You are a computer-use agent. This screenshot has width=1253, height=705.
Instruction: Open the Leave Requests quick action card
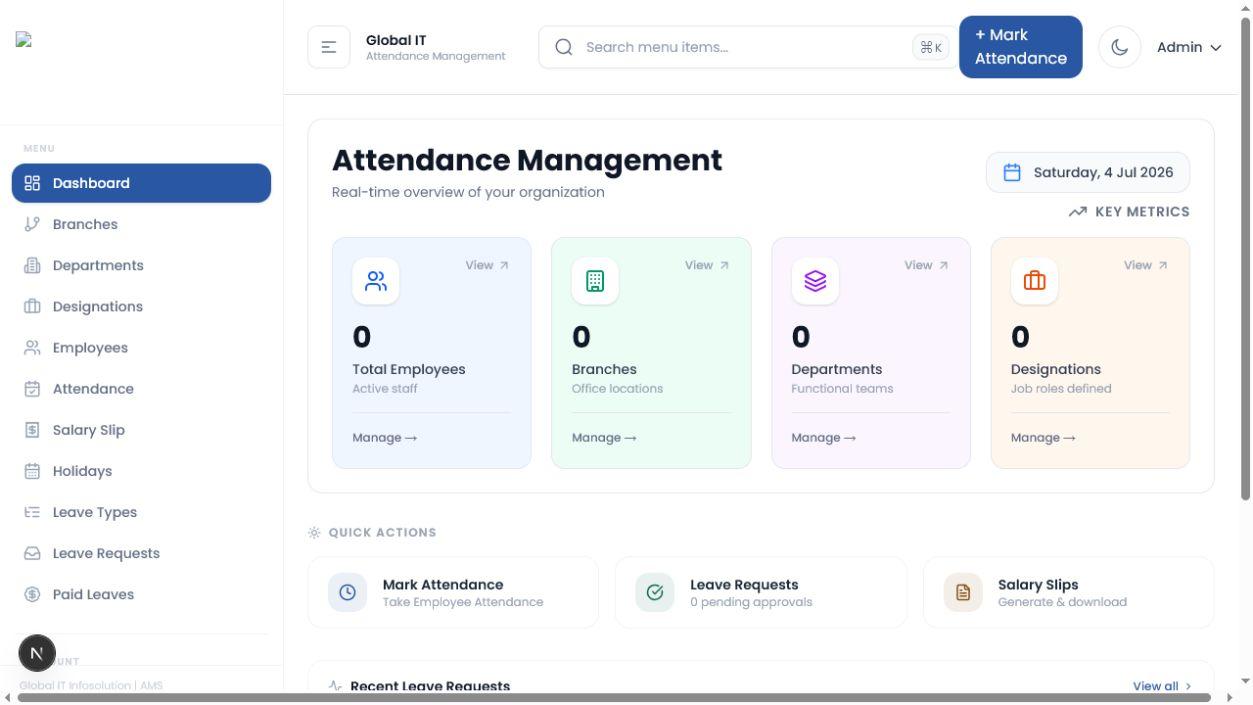(761, 592)
